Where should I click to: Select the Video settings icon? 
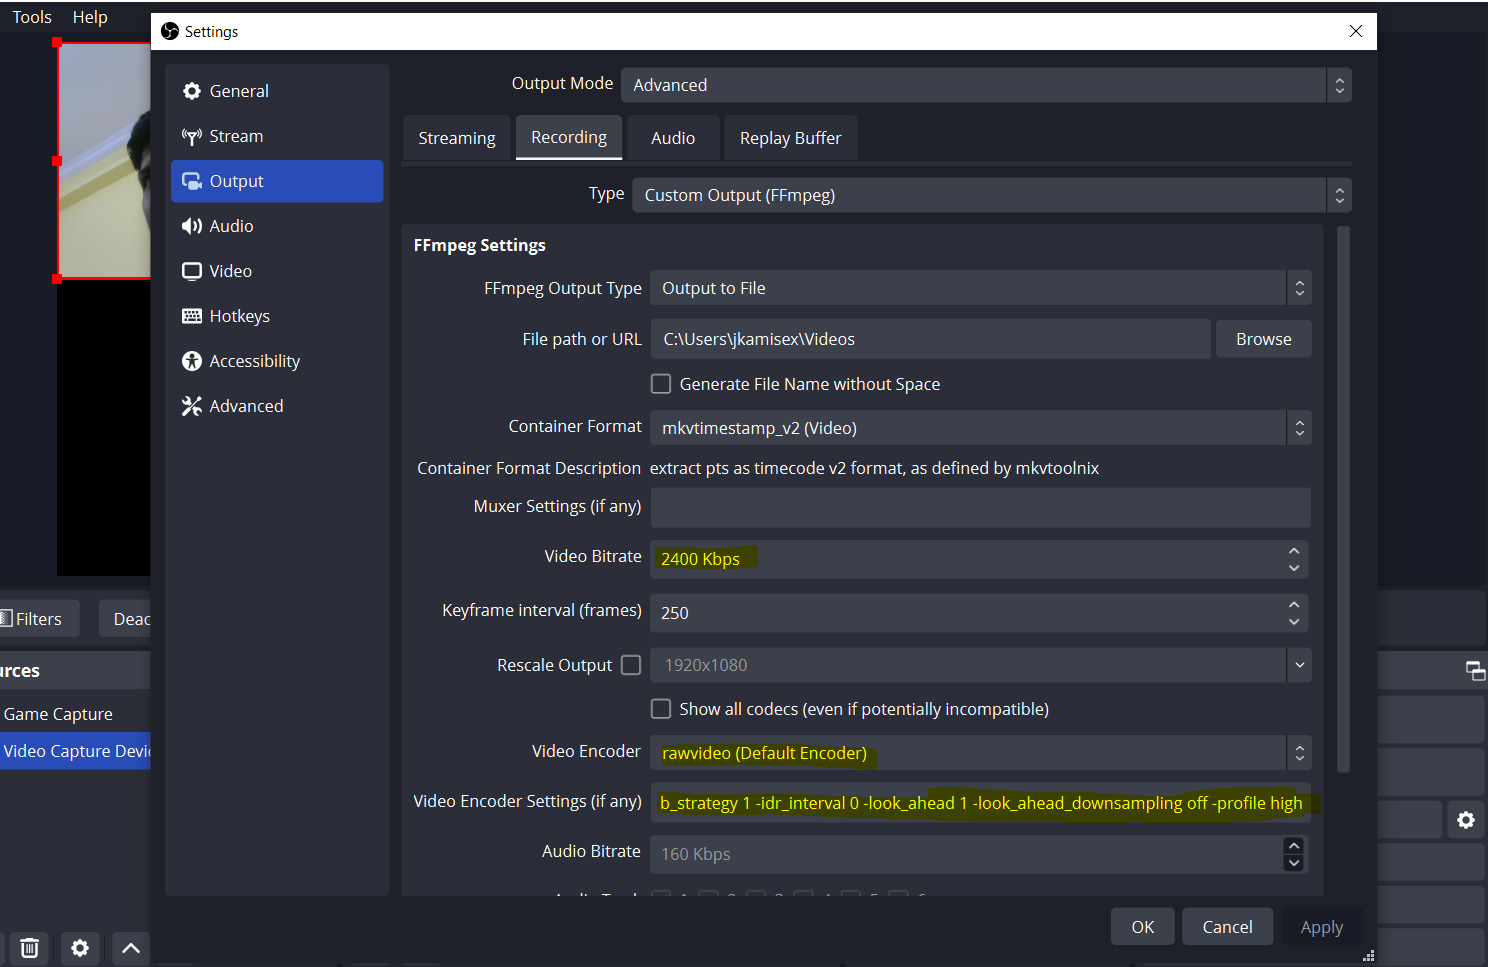coord(191,271)
